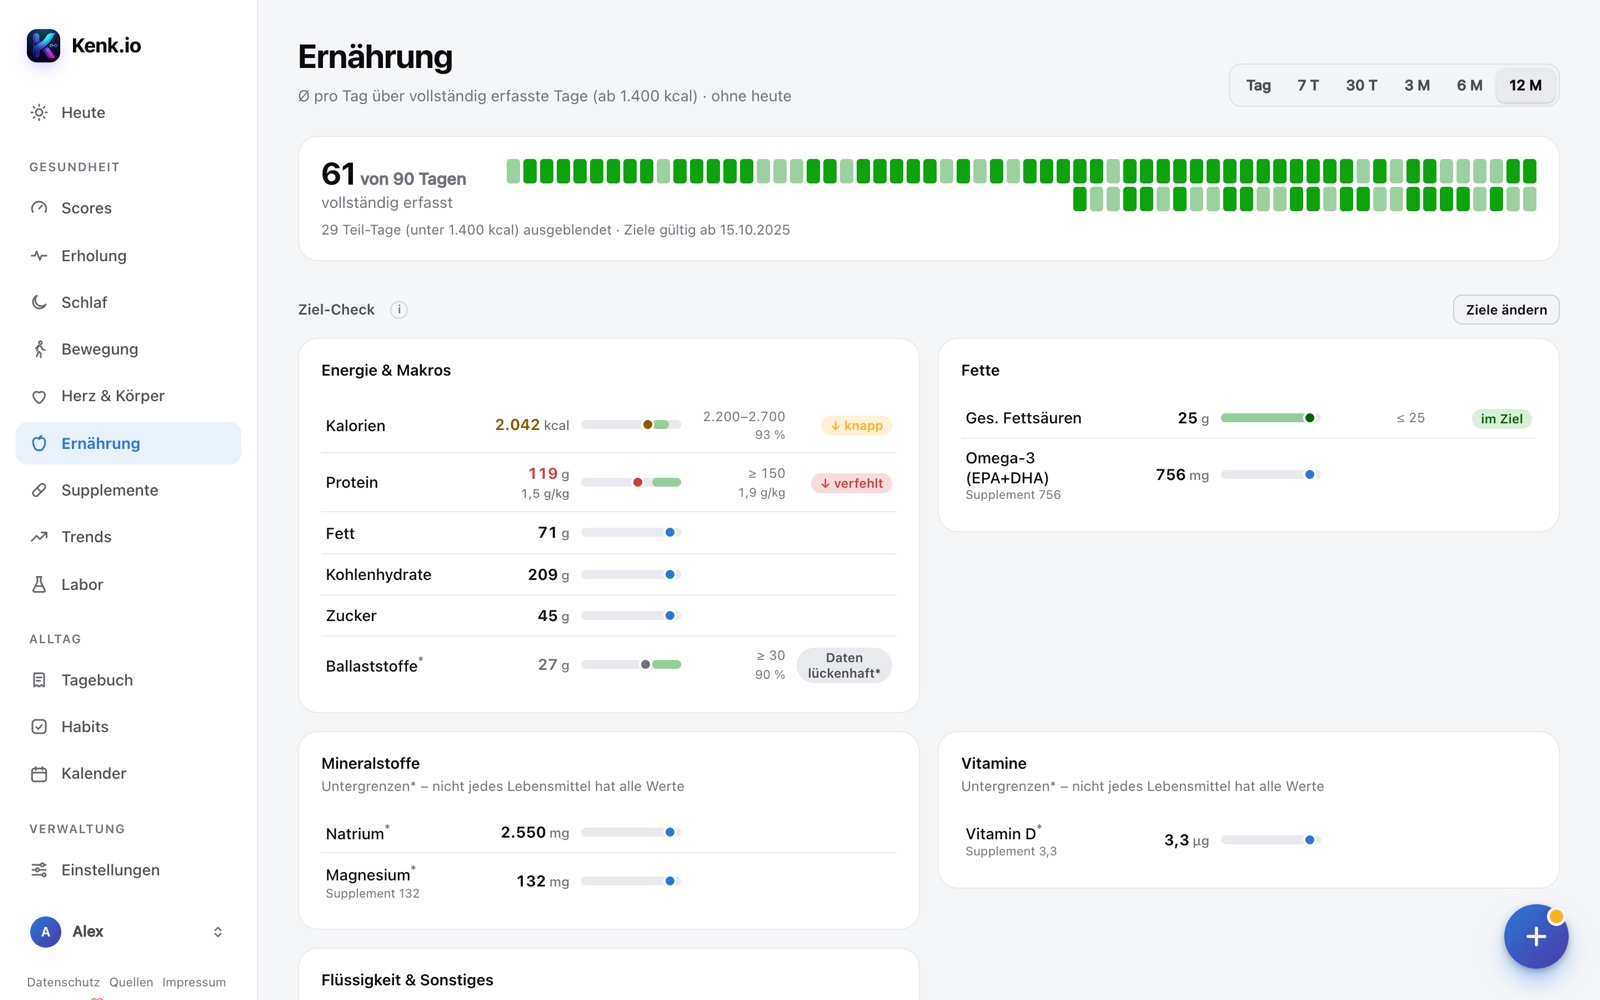Click the heart icon beside Herz & Körper
Screen dimensions: 1600x1000
point(39,396)
